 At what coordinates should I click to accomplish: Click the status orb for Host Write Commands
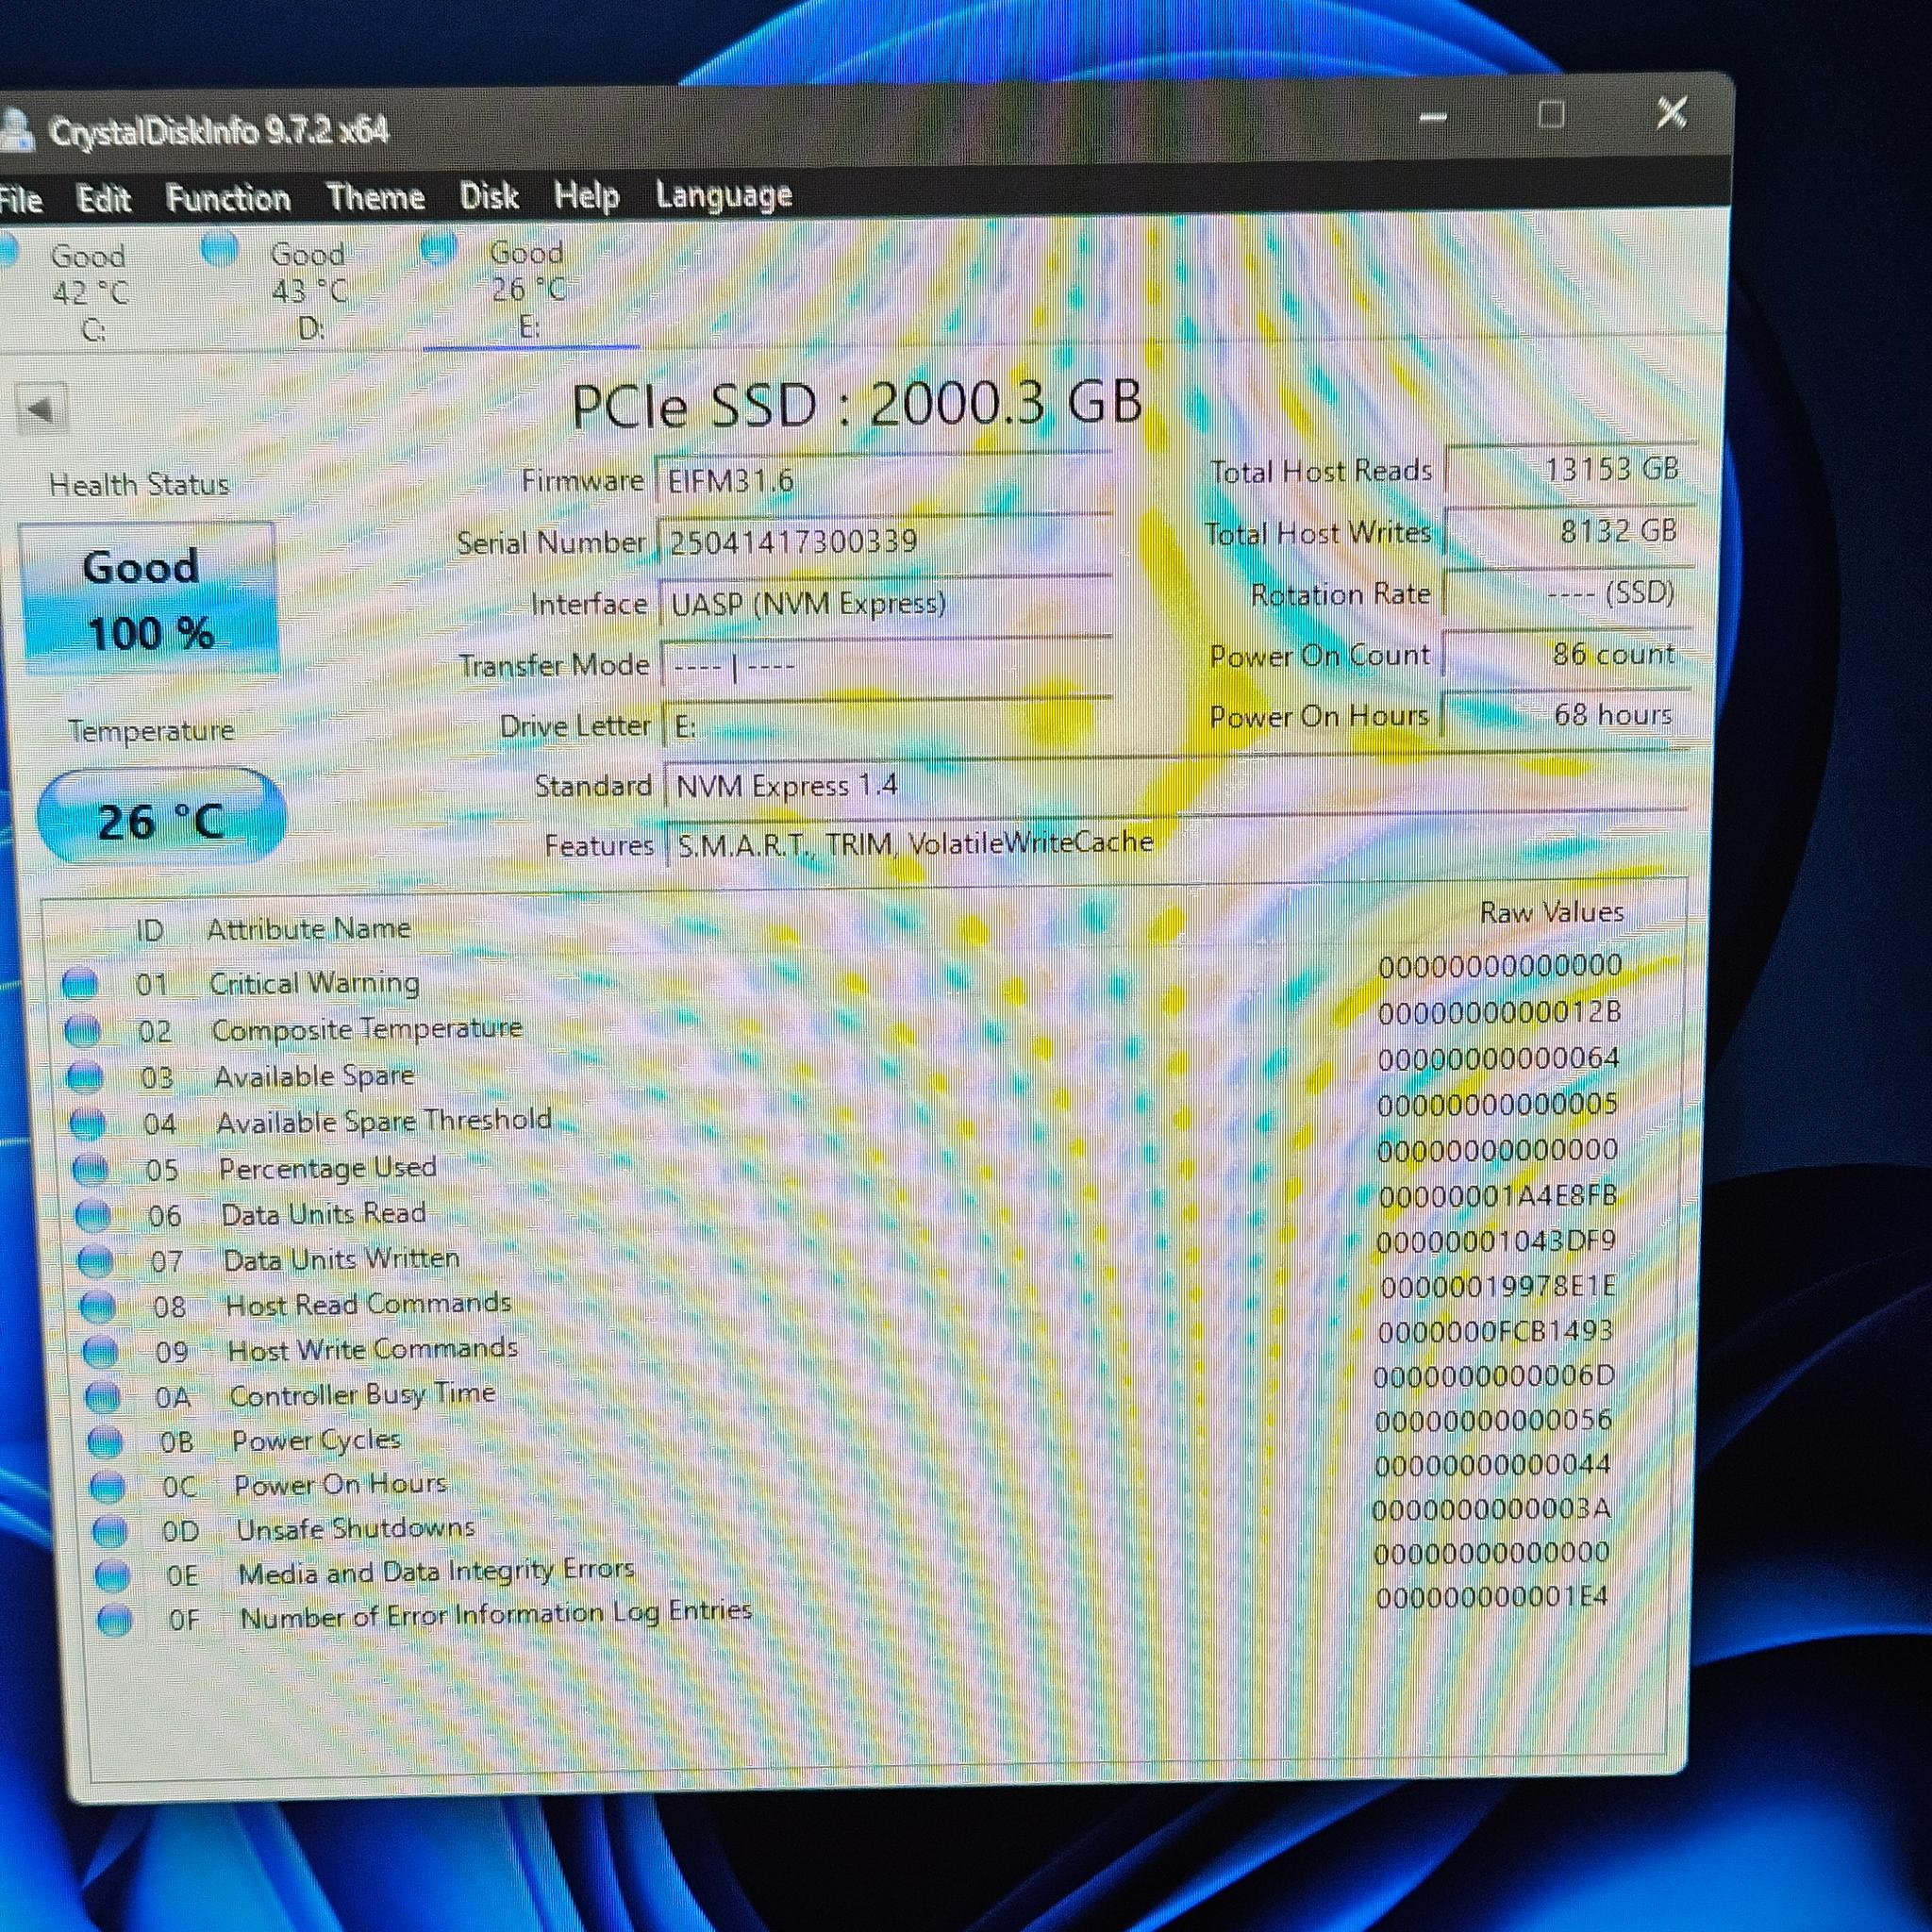pyautogui.click(x=100, y=1352)
